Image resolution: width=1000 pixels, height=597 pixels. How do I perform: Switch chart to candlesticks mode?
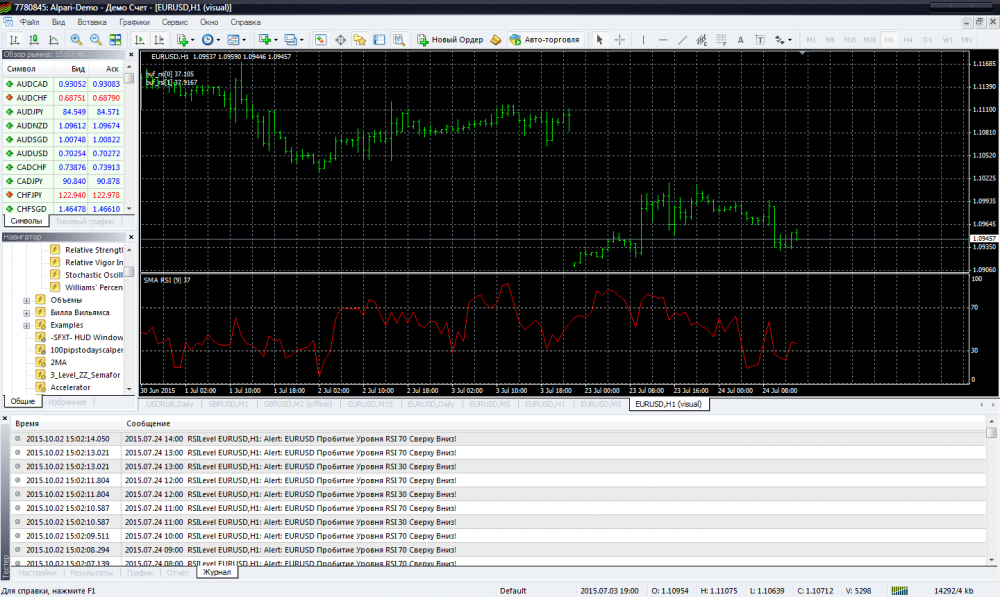tap(35, 40)
